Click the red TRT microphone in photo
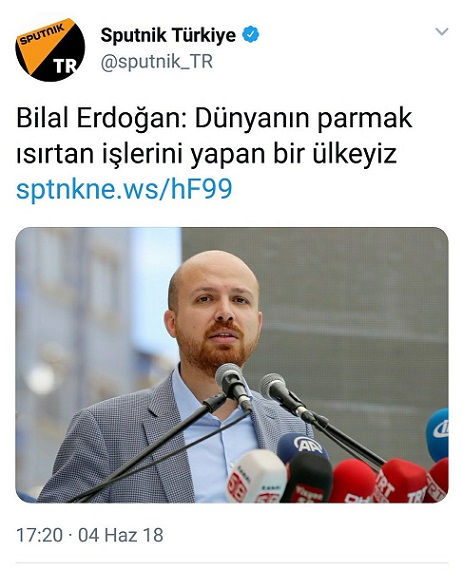 point(401,481)
